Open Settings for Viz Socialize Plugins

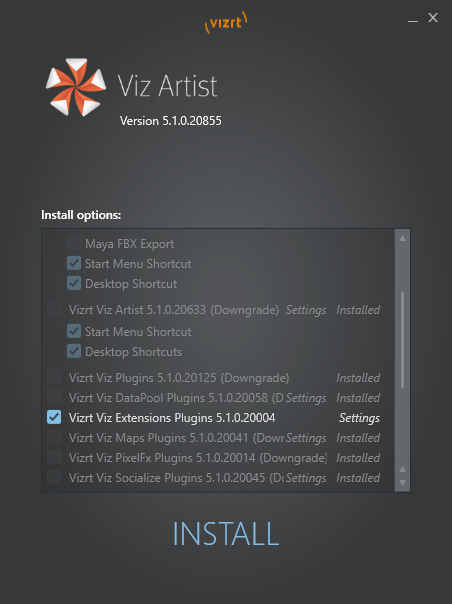306,478
